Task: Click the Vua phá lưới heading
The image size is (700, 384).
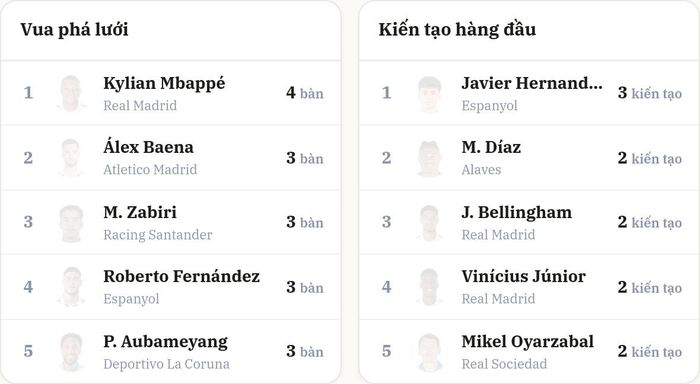Action: click(x=74, y=29)
